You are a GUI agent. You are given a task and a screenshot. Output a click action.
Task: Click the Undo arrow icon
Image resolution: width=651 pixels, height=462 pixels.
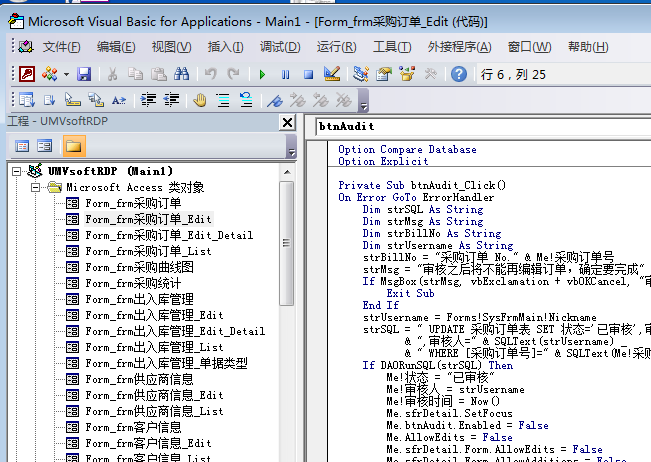[211, 74]
